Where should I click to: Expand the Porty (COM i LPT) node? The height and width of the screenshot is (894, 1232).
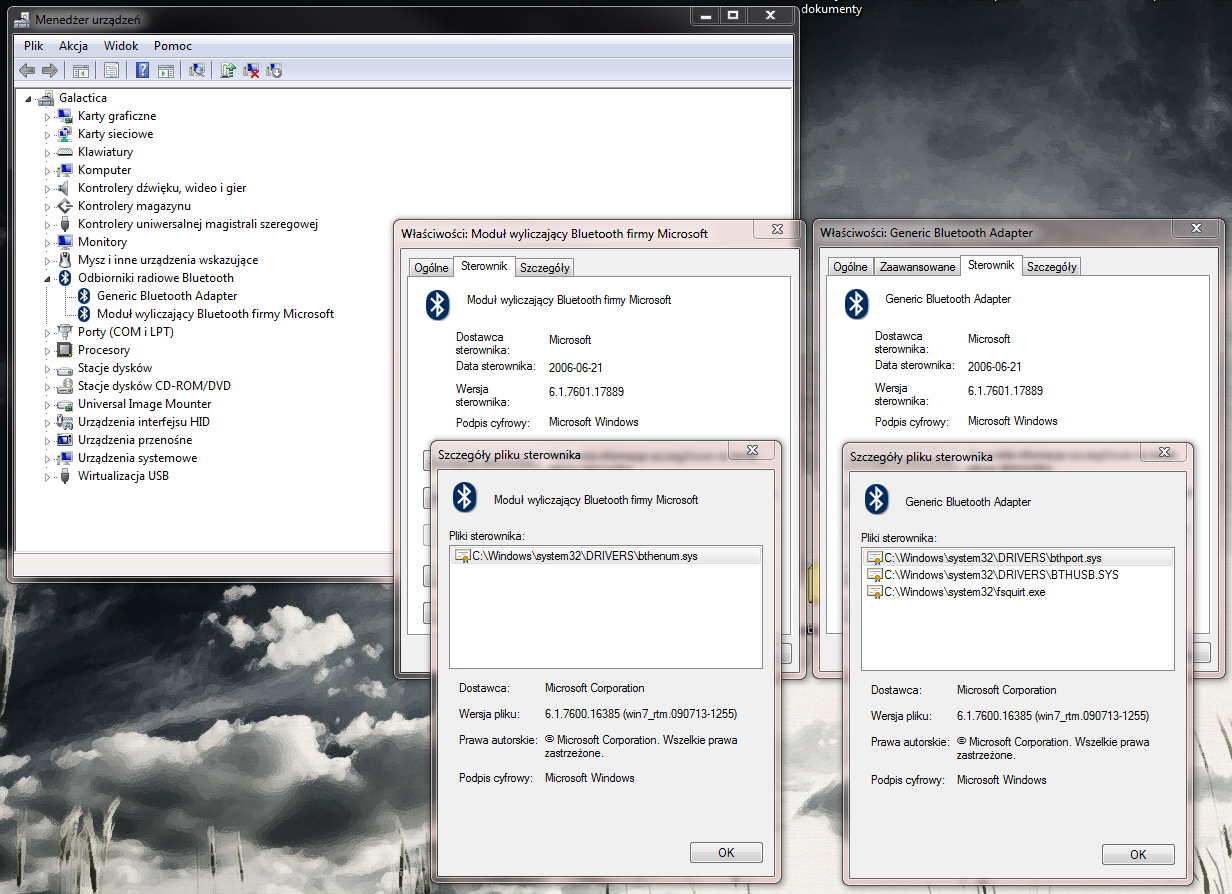click(x=46, y=332)
